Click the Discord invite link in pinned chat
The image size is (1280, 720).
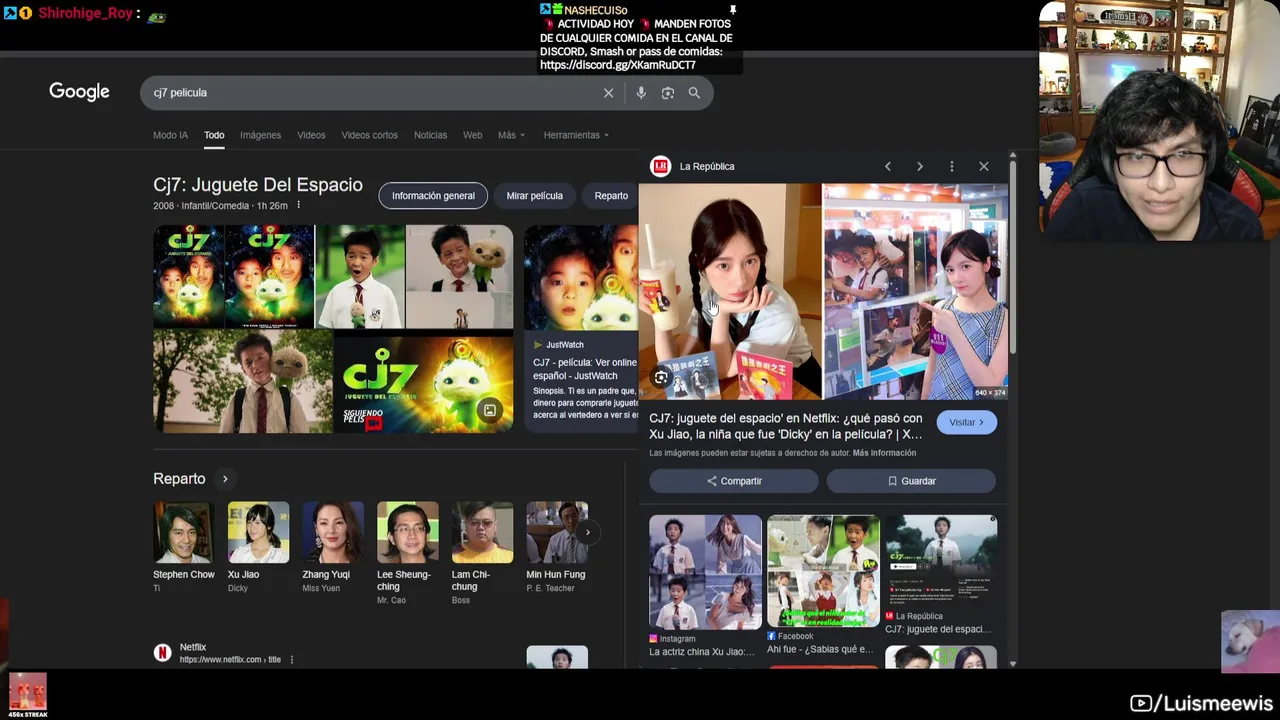click(618, 65)
